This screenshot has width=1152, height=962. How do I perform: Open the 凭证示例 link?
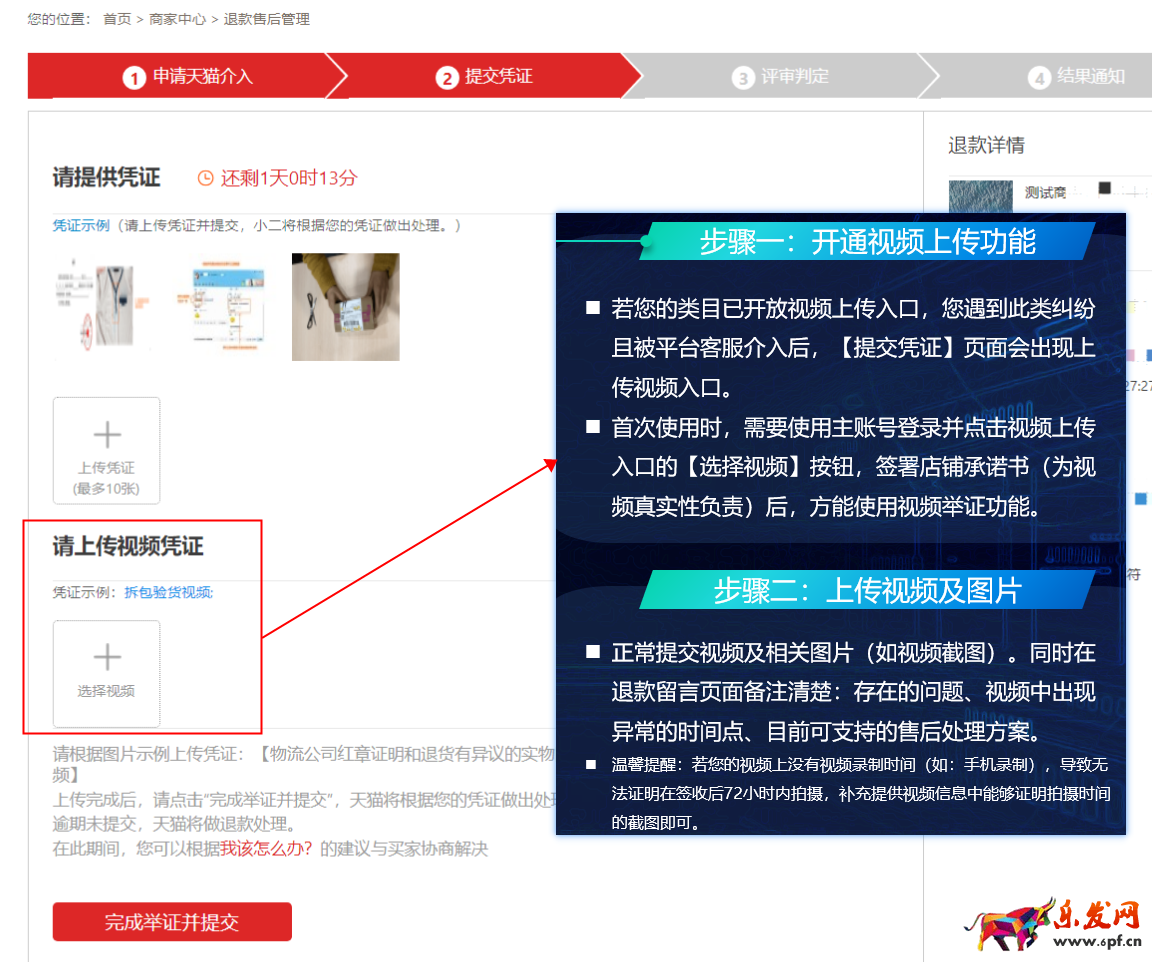pos(81,226)
